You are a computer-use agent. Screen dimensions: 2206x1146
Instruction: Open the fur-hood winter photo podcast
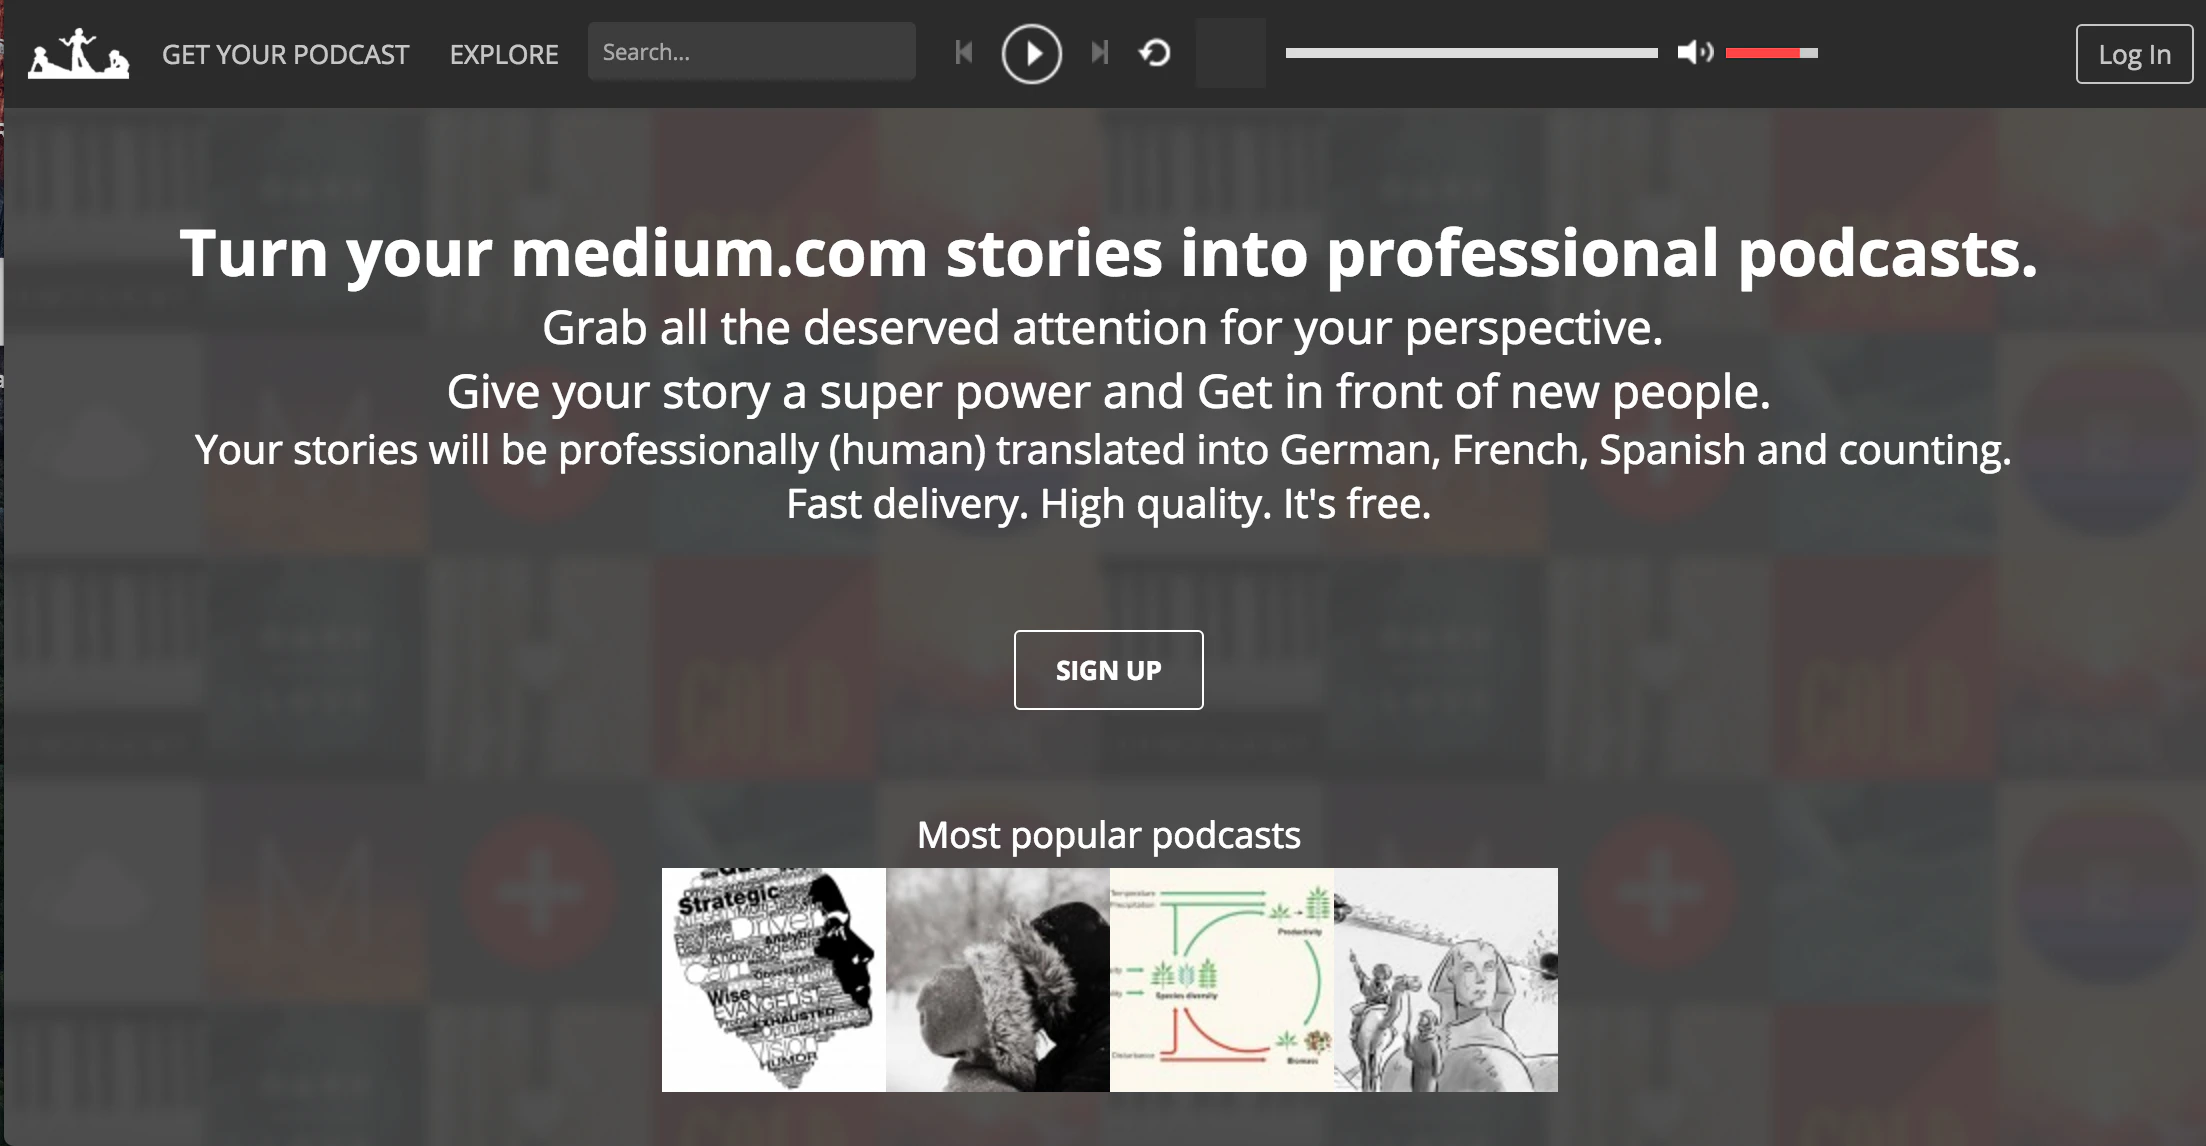(x=998, y=980)
